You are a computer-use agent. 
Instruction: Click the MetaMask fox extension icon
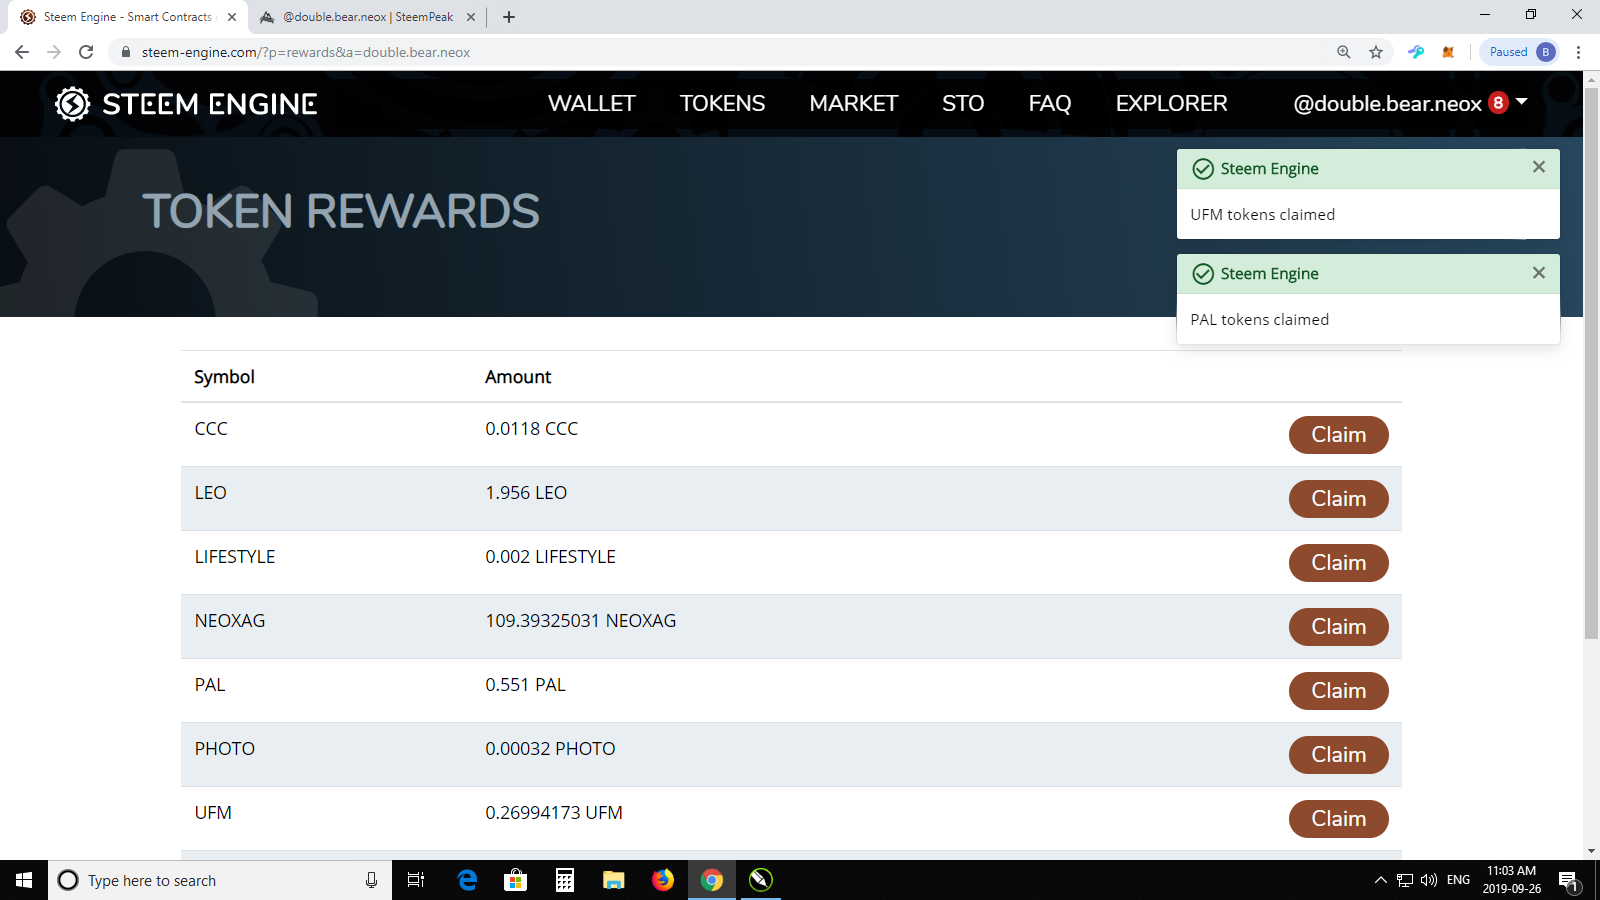1448,52
